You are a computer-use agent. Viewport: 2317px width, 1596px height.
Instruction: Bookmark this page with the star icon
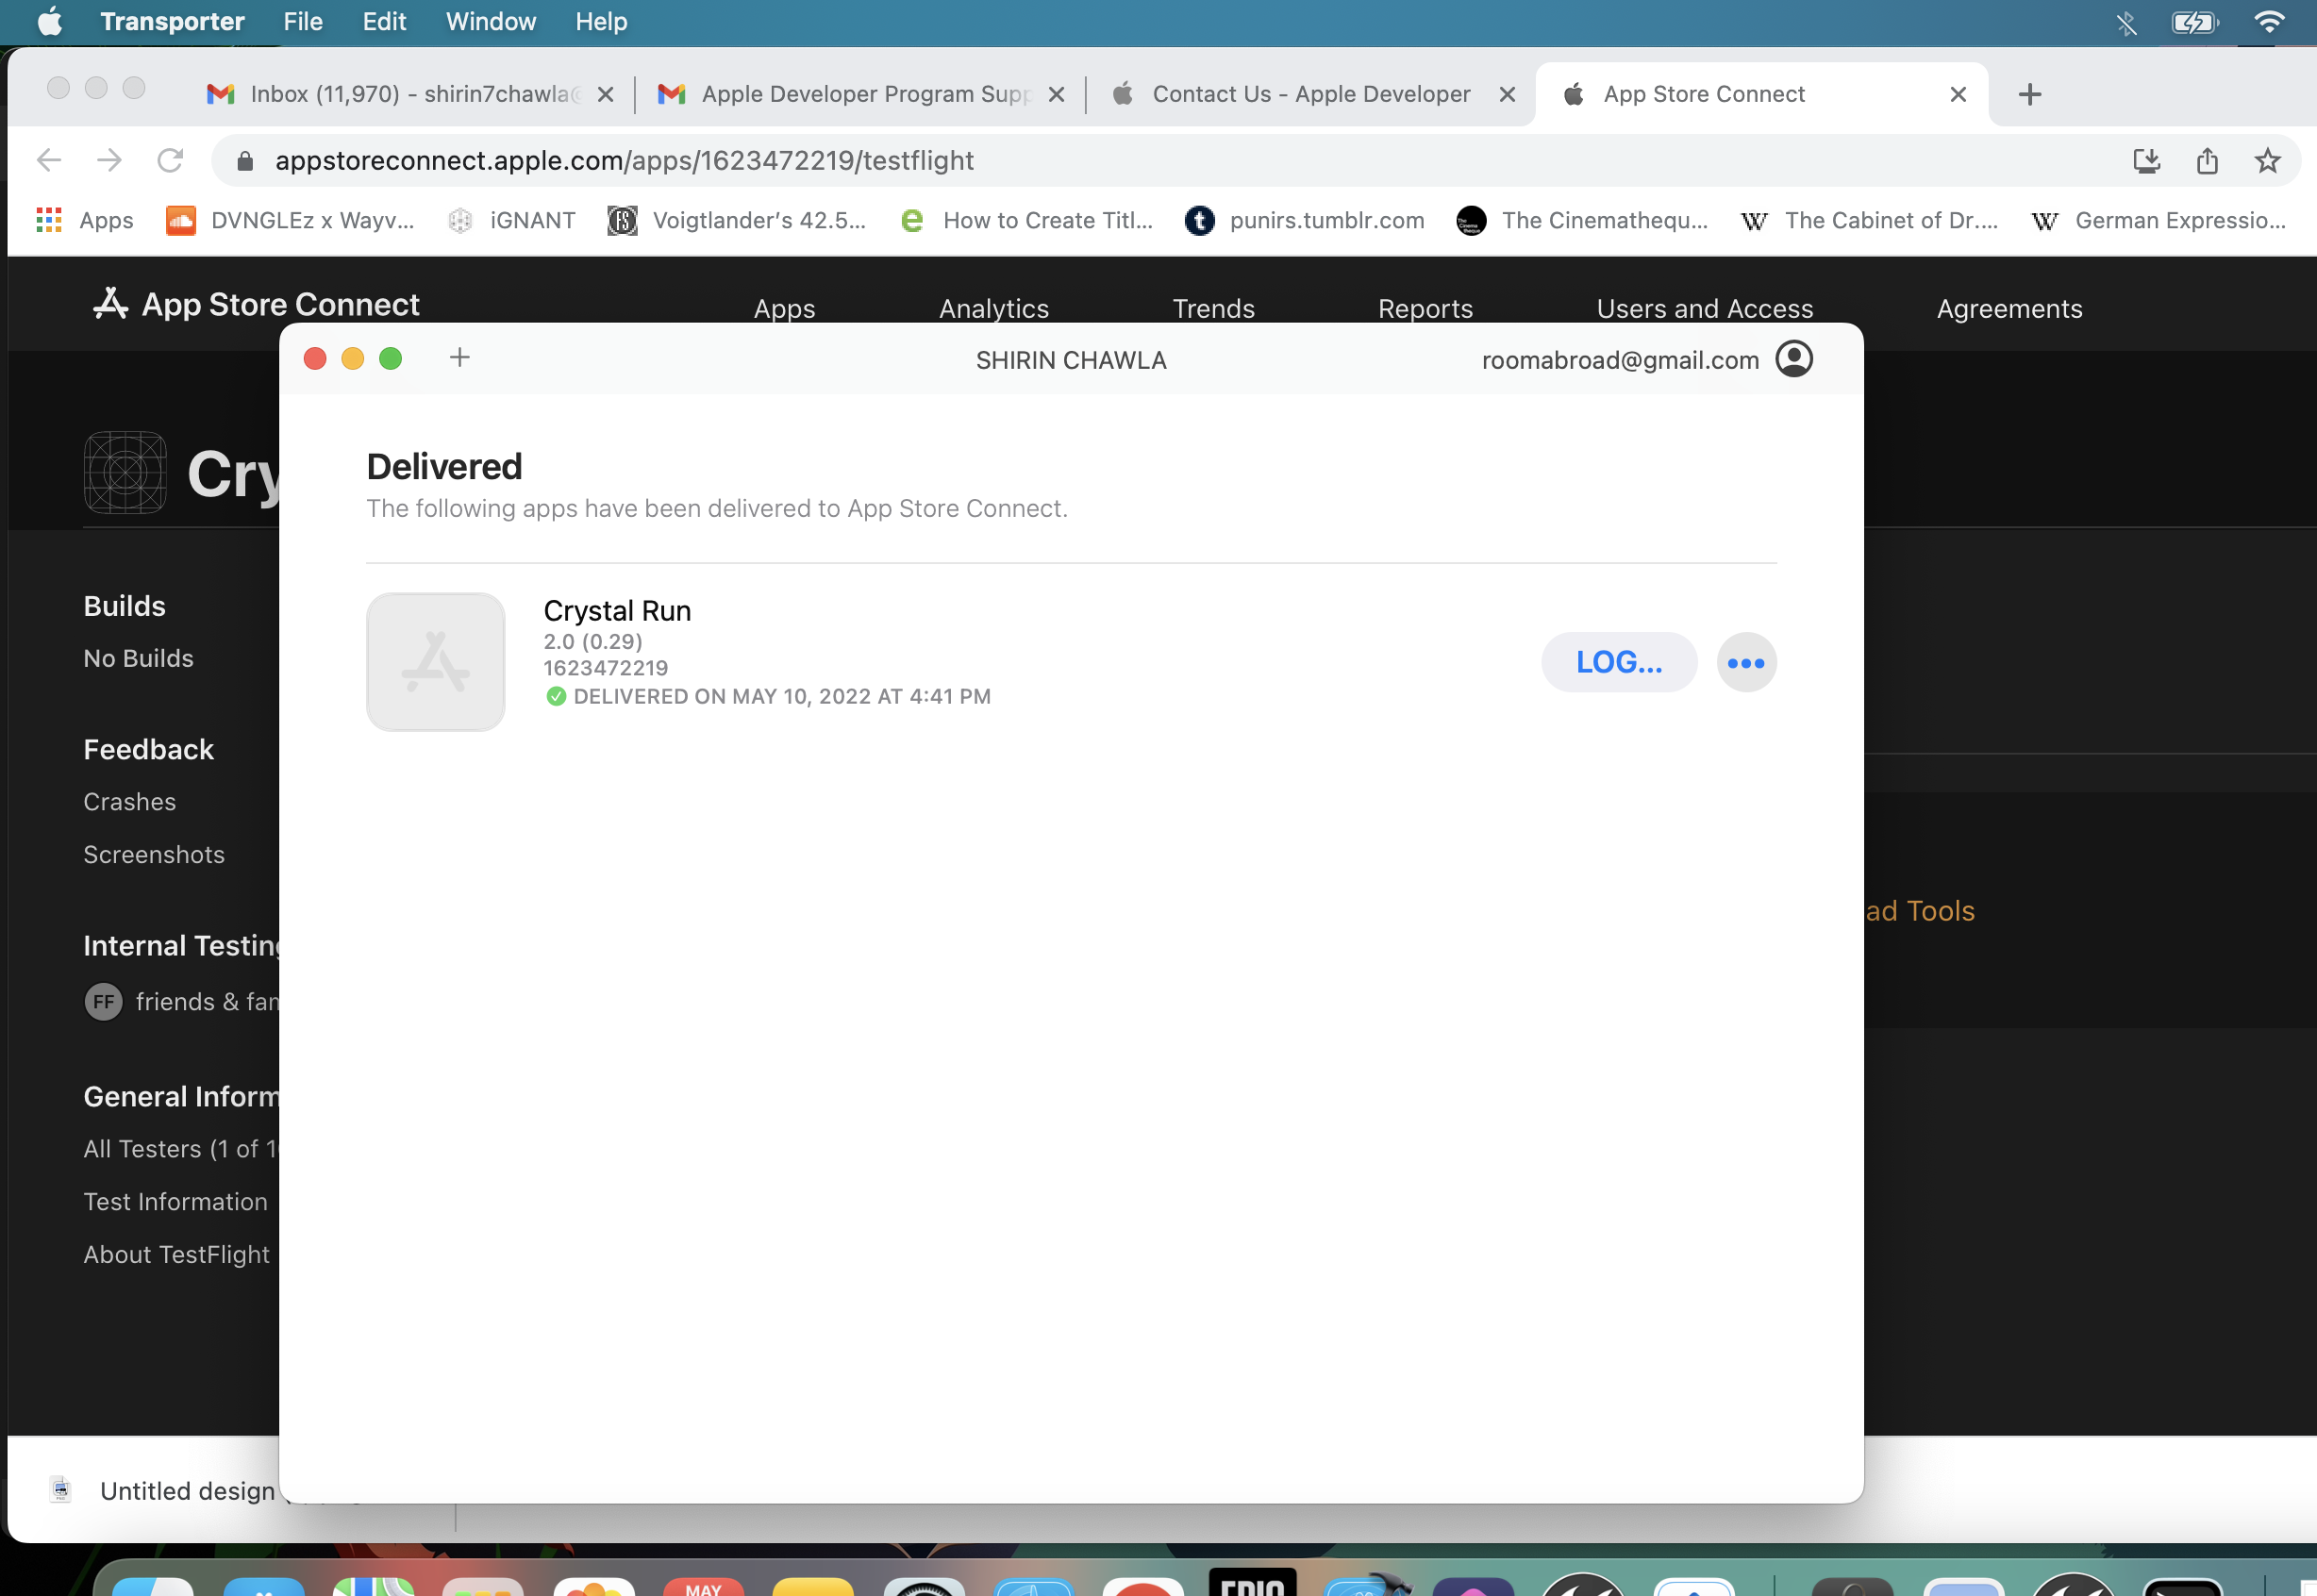coord(2267,160)
